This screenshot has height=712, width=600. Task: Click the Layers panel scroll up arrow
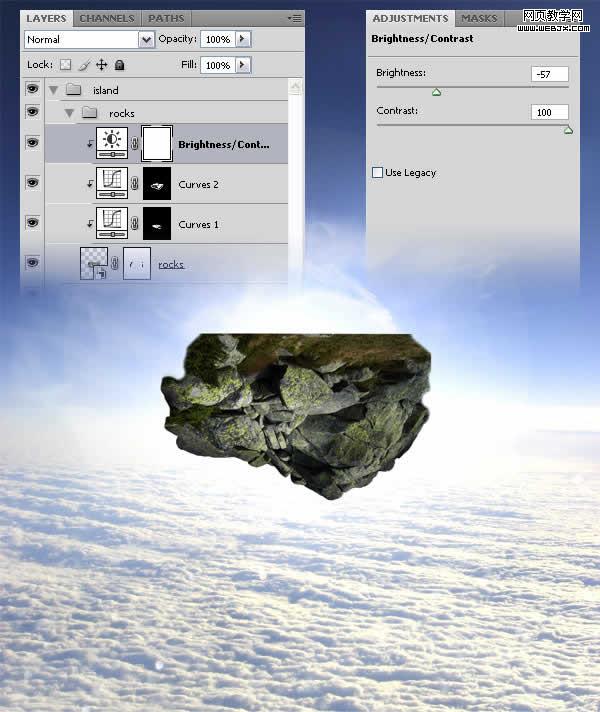click(295, 86)
